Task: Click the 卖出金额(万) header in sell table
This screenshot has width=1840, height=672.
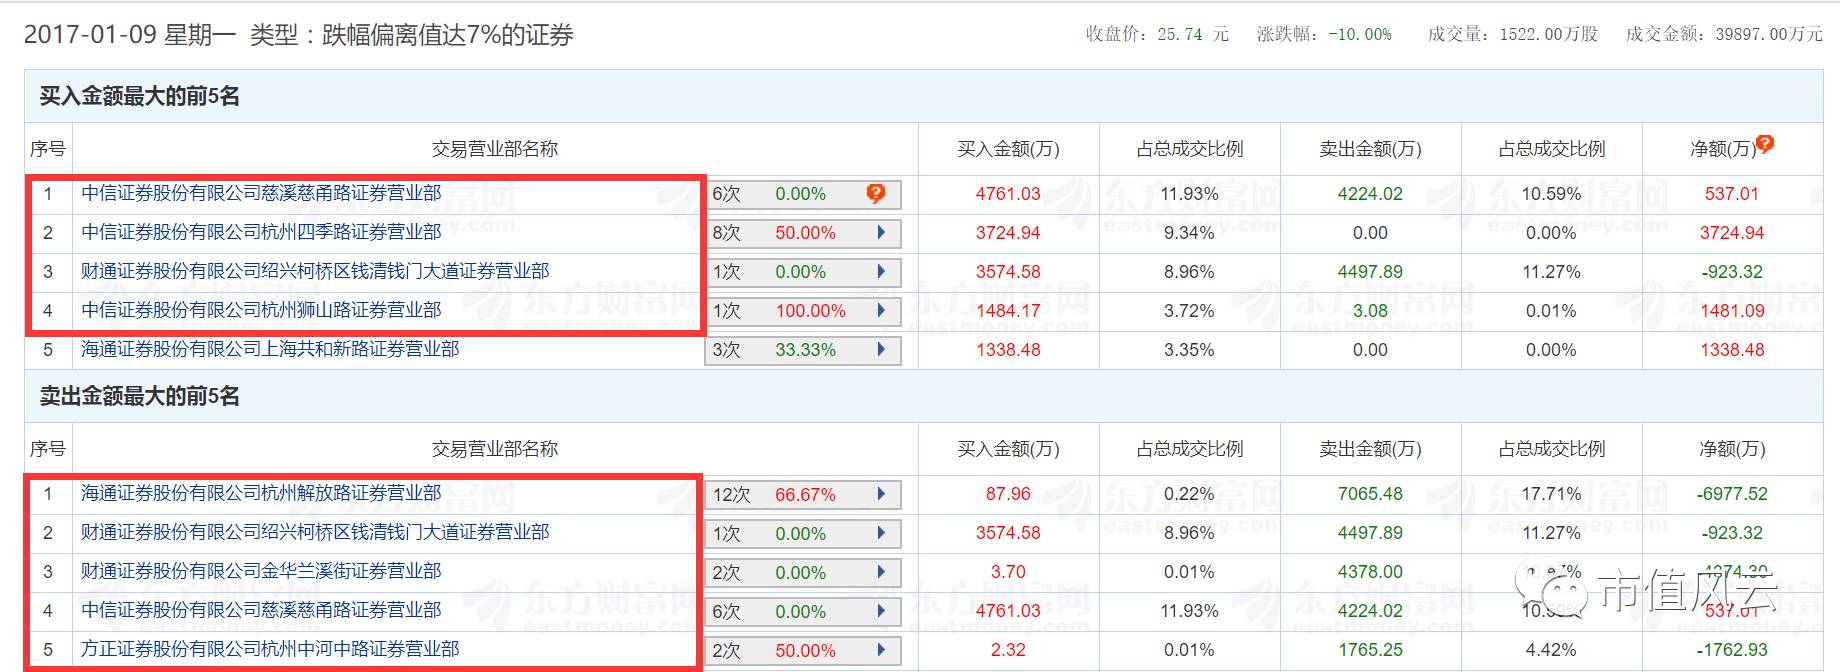Action: pos(1370,449)
